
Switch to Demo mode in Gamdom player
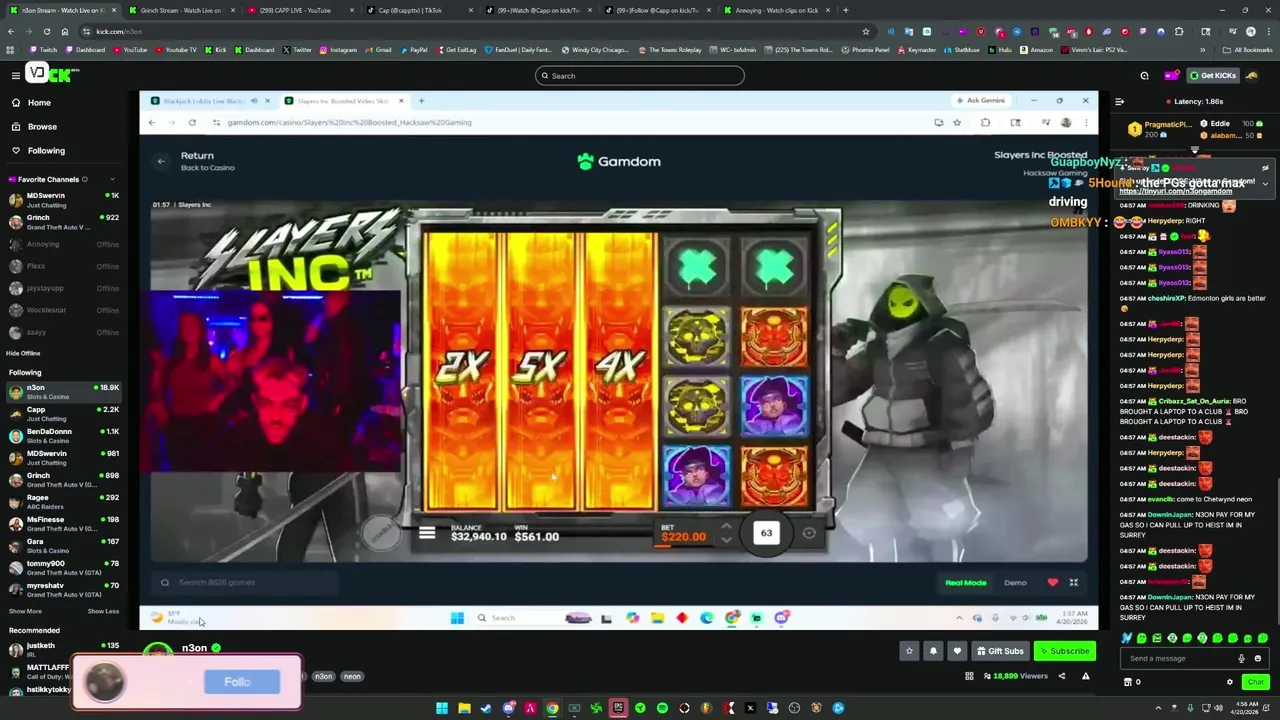(x=1015, y=583)
